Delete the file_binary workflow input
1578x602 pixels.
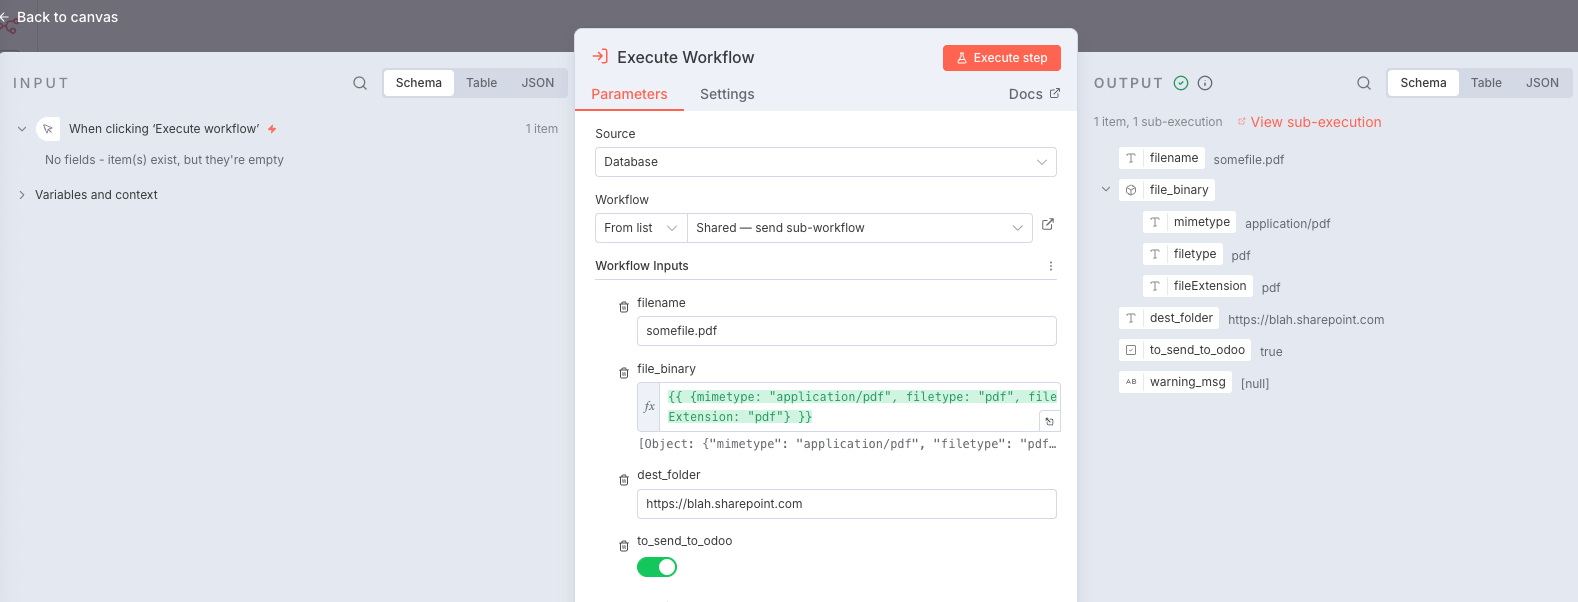[624, 373]
